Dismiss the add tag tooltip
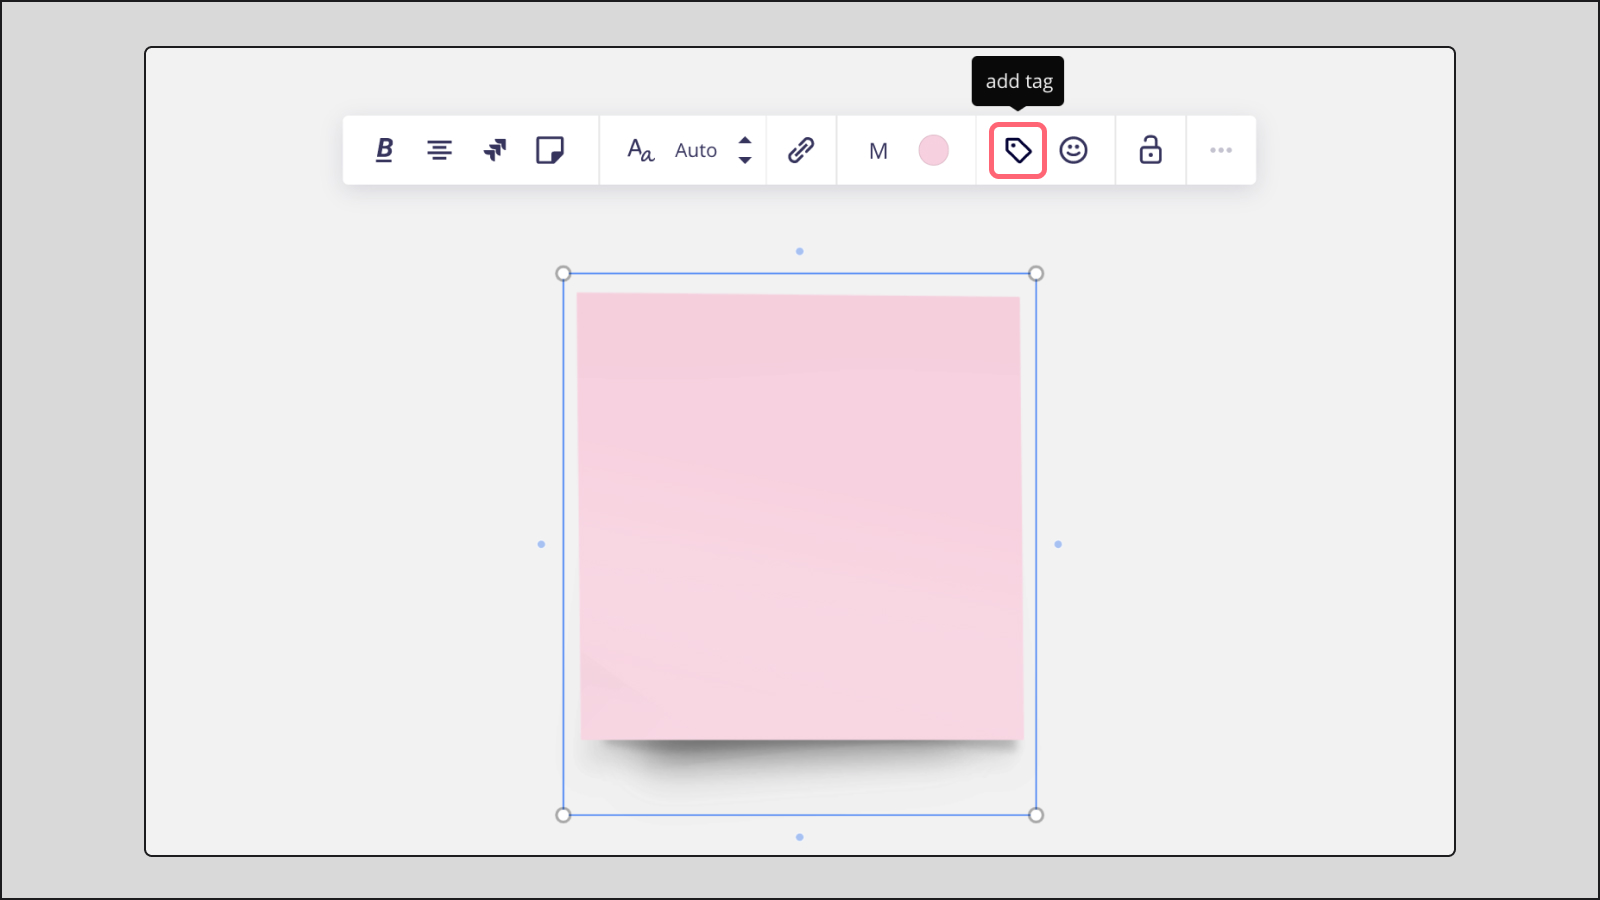Screen dimensions: 1600x900 click(1017, 81)
